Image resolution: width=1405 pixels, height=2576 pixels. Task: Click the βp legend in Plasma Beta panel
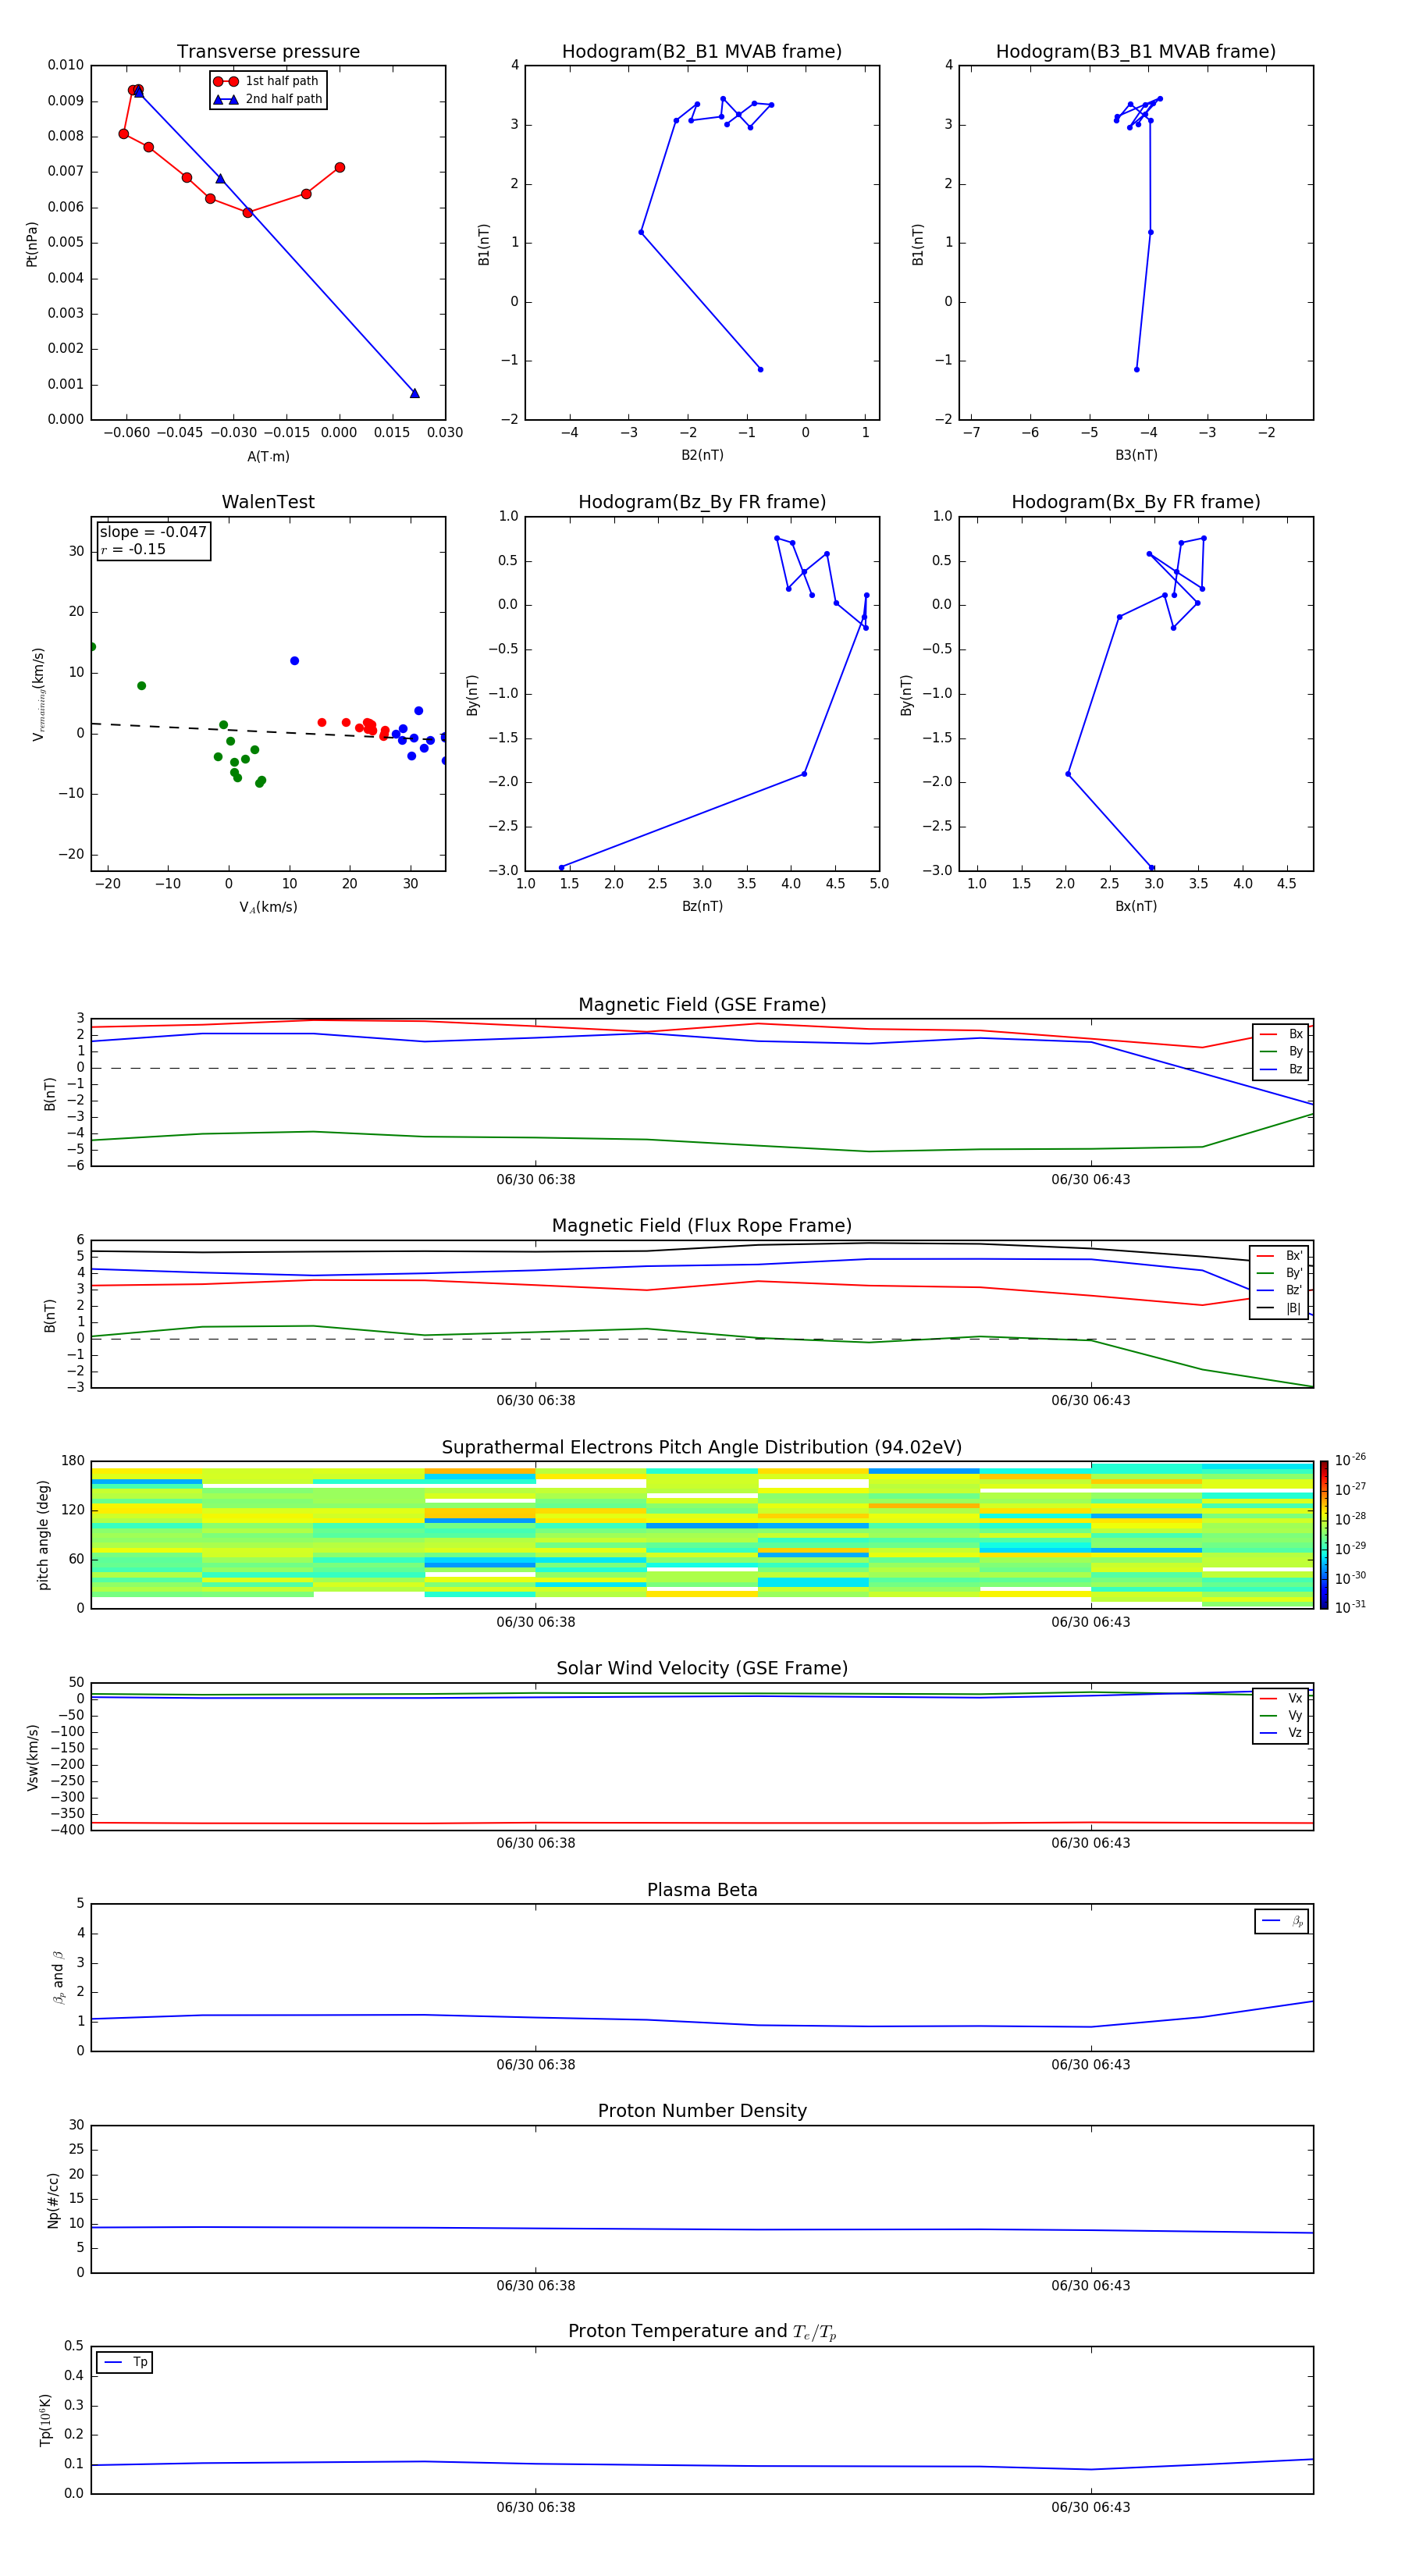[1282, 1921]
